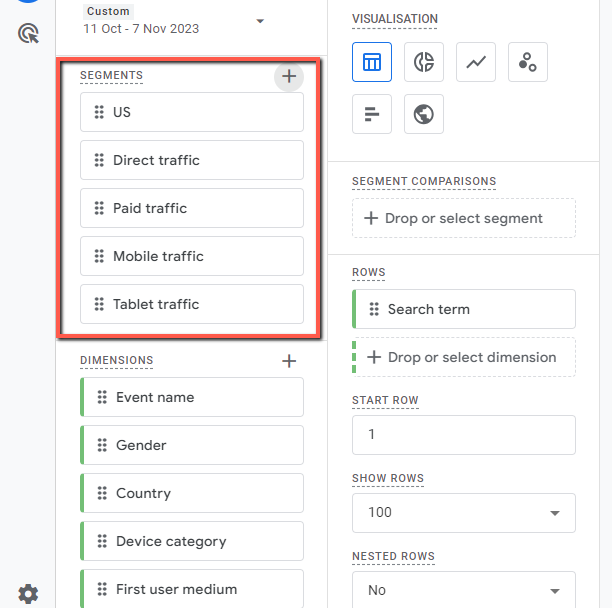Choose the Geo map visualisation

(x=423, y=114)
